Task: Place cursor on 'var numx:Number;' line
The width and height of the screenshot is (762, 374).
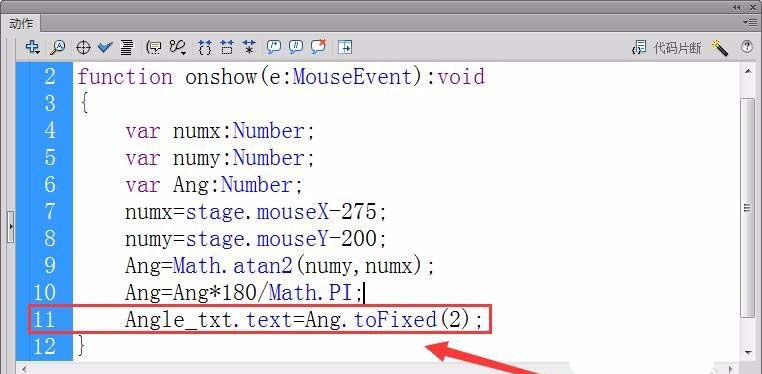Action: (220, 131)
